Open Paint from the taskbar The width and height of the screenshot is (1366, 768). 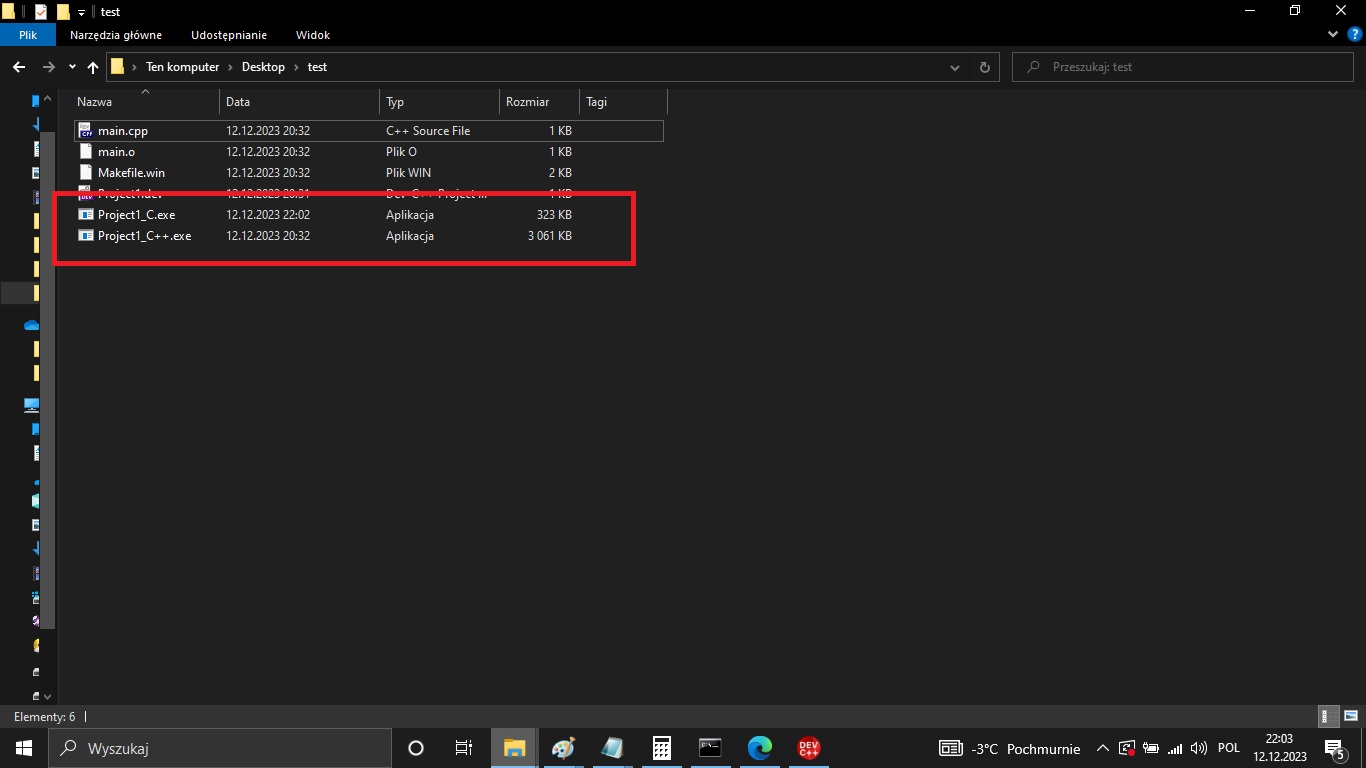click(563, 748)
